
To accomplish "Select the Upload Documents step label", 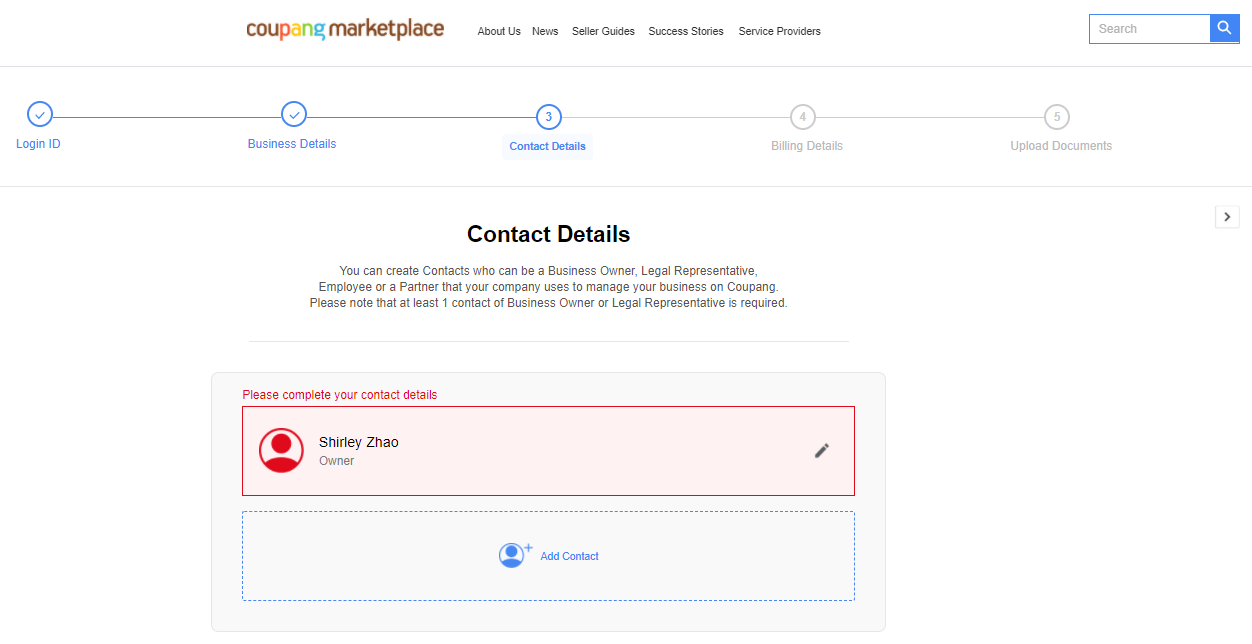I will point(1061,146).
